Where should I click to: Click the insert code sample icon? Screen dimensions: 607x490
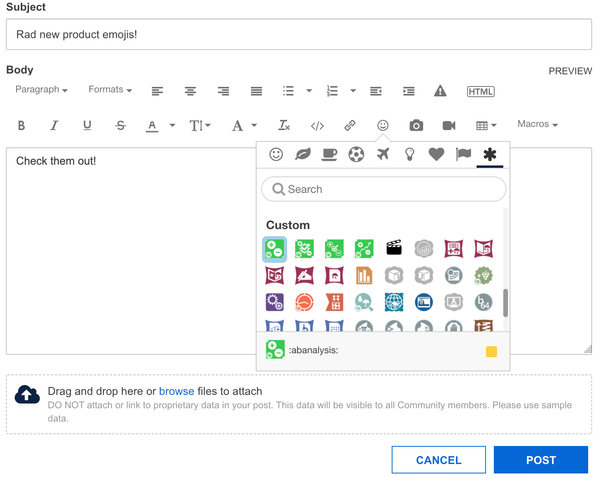tap(317, 125)
